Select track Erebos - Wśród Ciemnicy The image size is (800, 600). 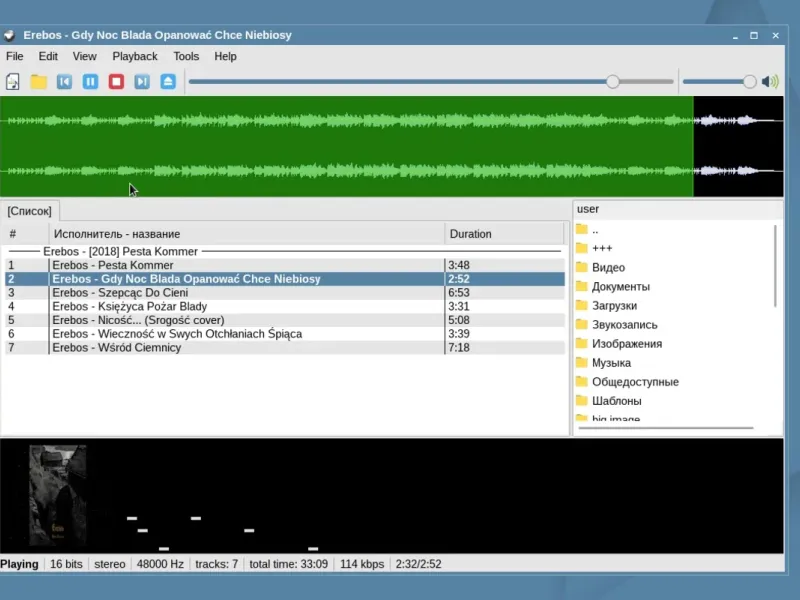point(116,347)
